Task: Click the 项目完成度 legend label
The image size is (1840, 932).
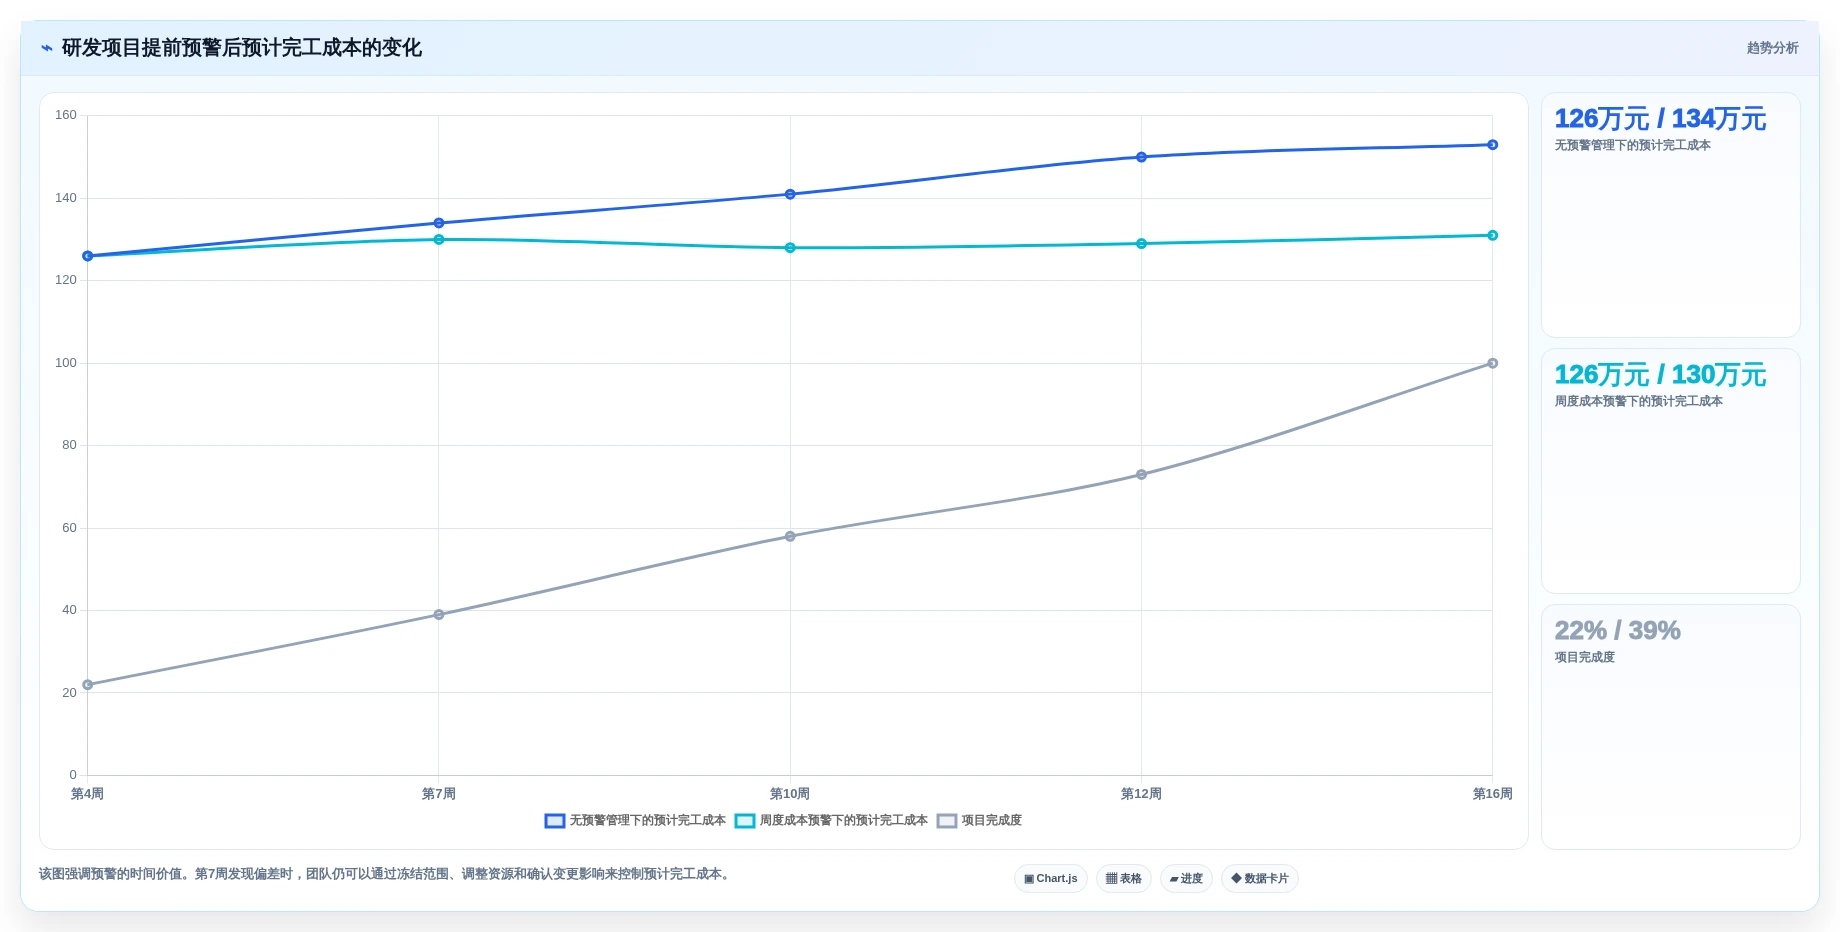Action: click(x=992, y=820)
